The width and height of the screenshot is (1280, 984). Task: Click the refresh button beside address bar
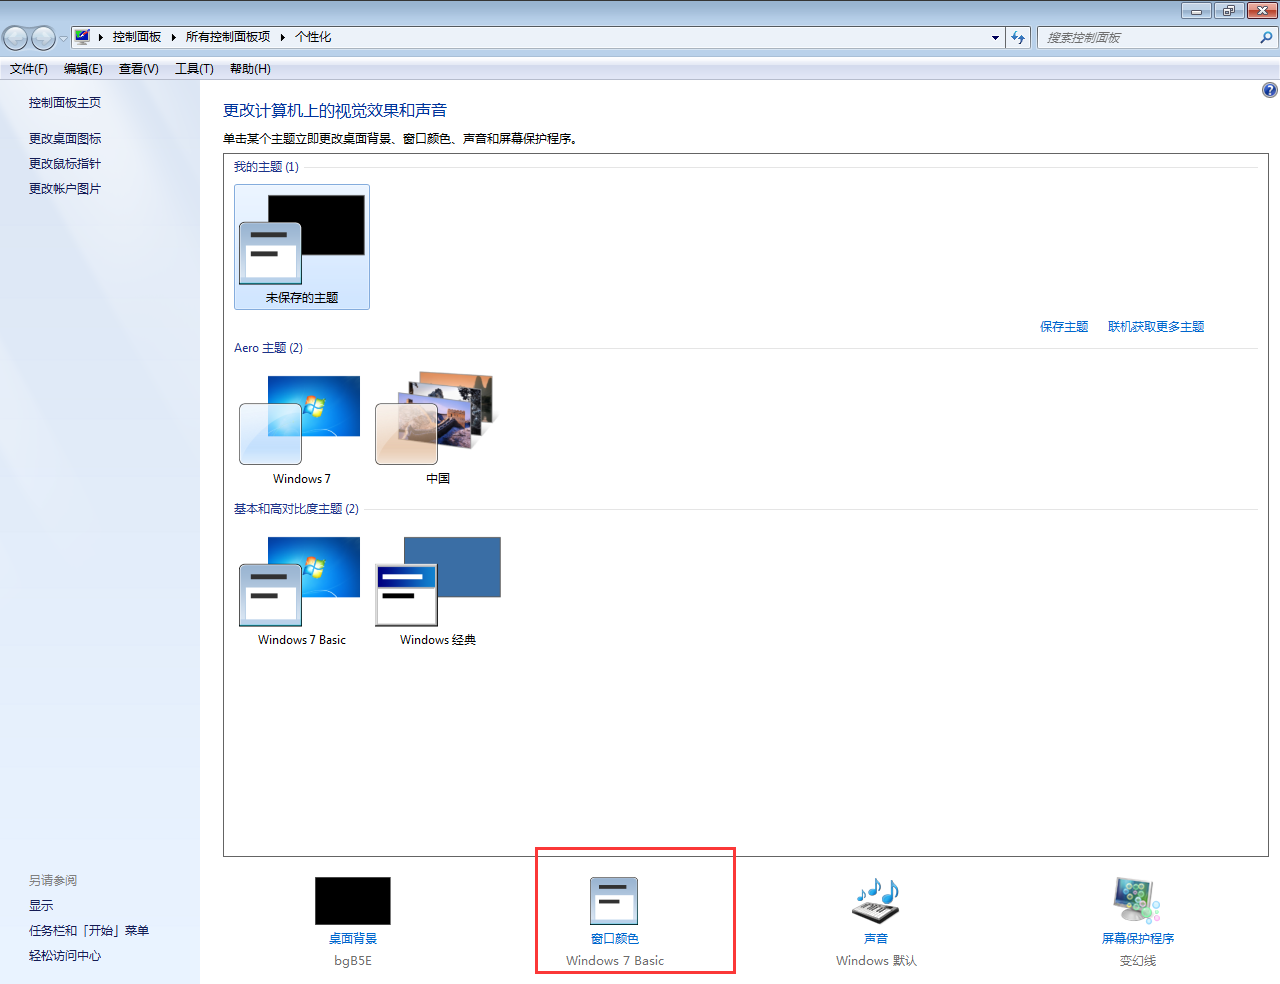(x=1018, y=38)
